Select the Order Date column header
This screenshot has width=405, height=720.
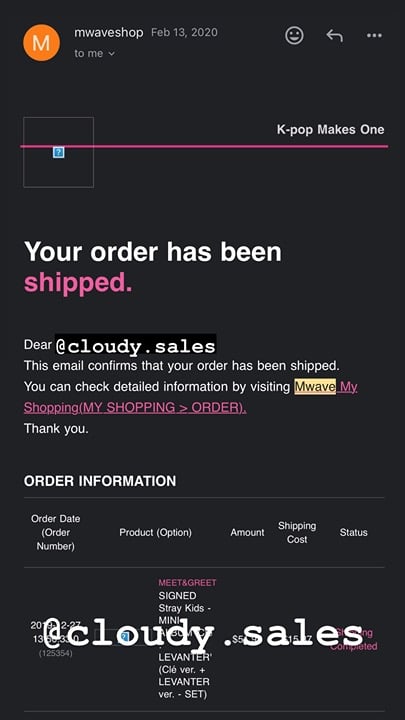(56, 533)
